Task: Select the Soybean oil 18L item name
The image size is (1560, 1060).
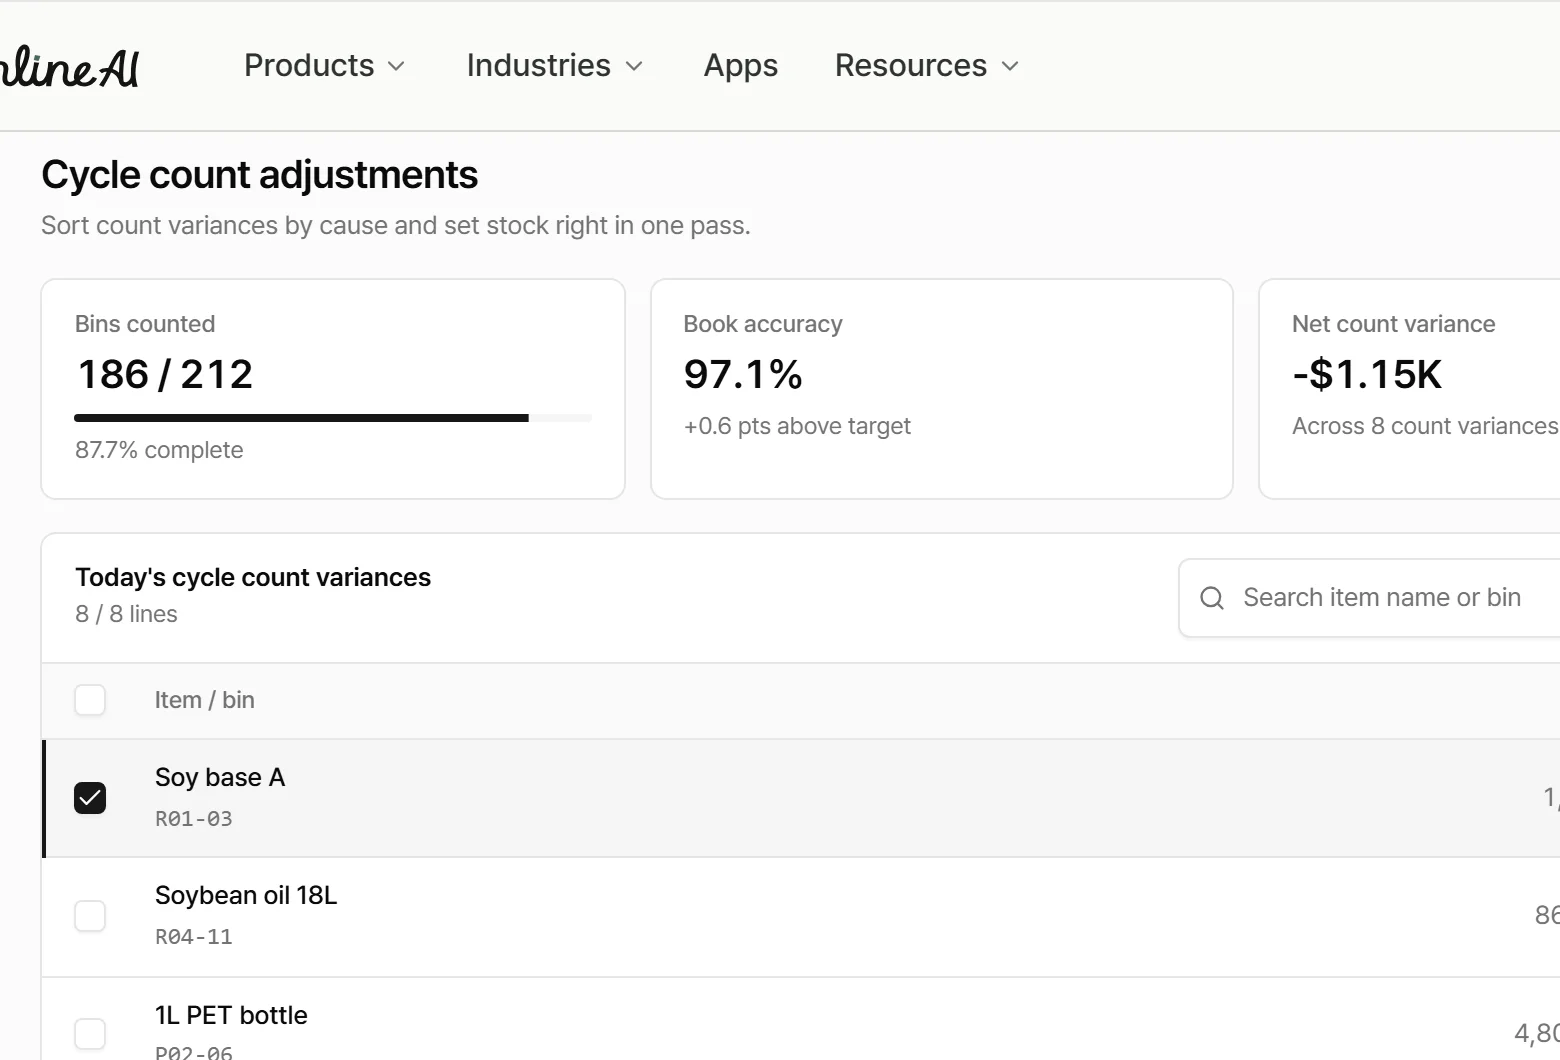Action: tap(246, 895)
